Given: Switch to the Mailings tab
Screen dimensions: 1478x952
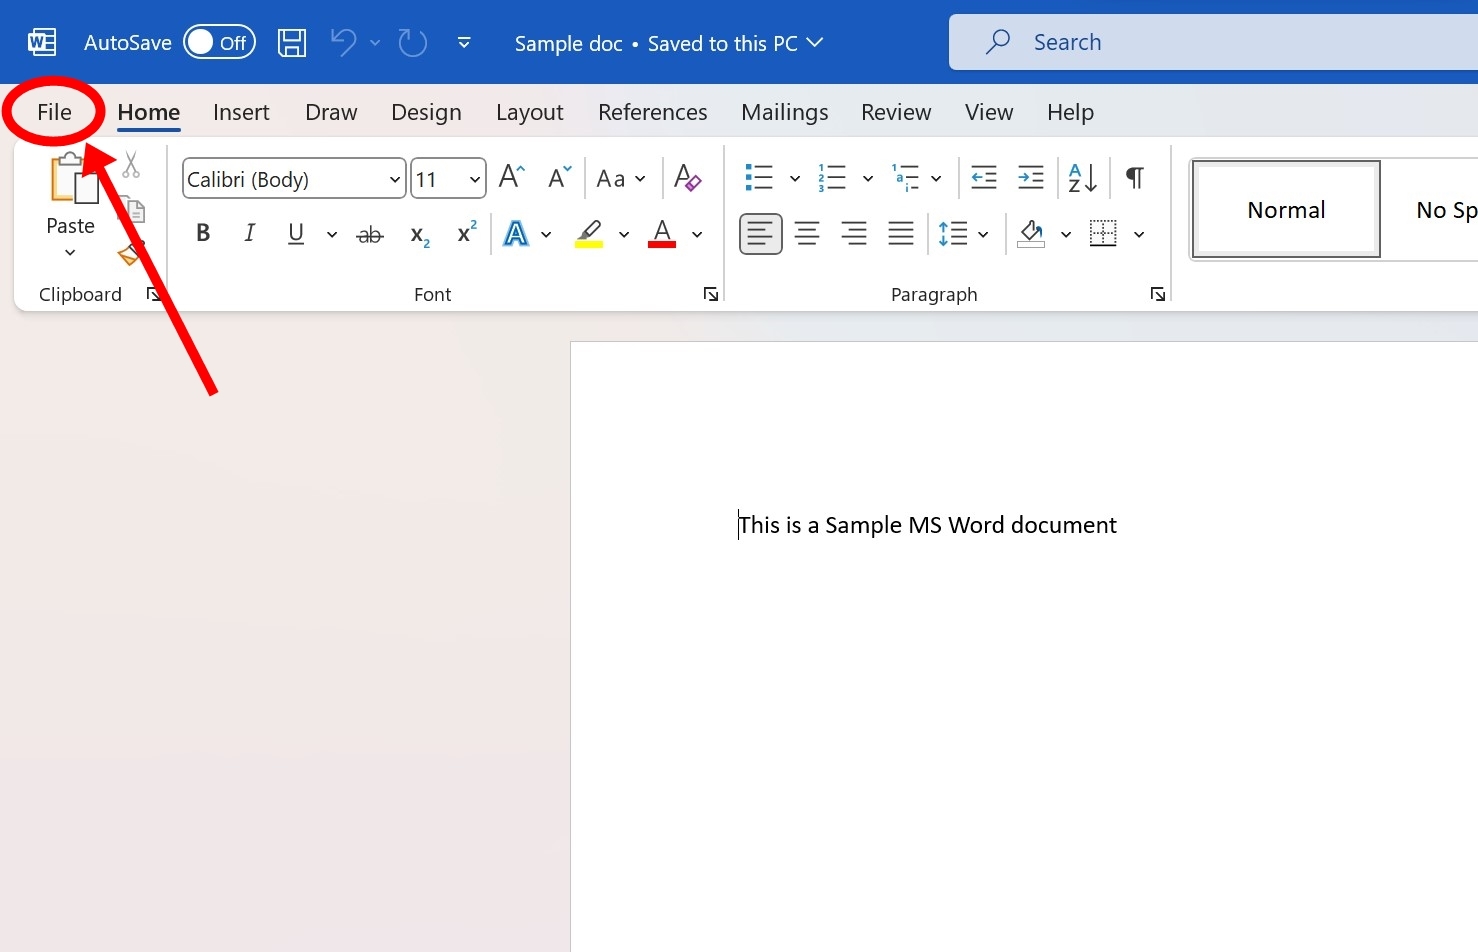Looking at the screenshot, I should pyautogui.click(x=784, y=112).
